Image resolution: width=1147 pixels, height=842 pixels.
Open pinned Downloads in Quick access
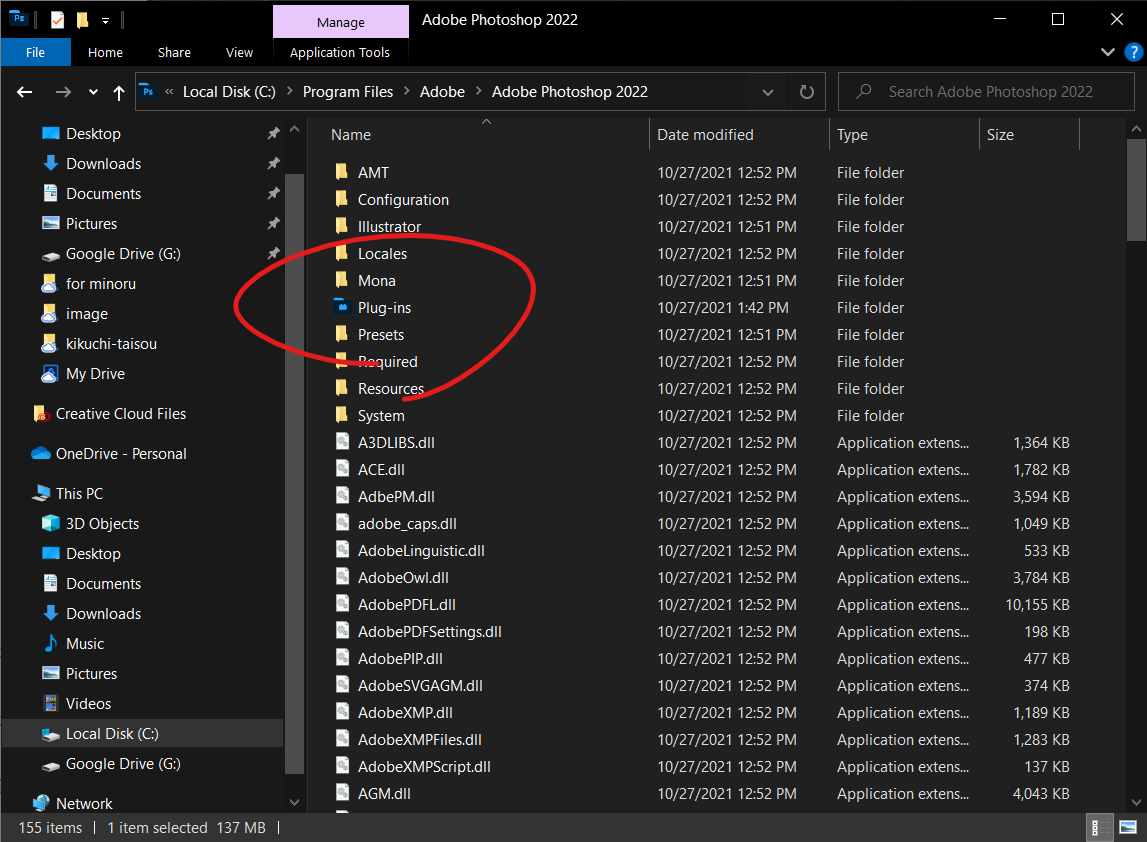click(103, 164)
